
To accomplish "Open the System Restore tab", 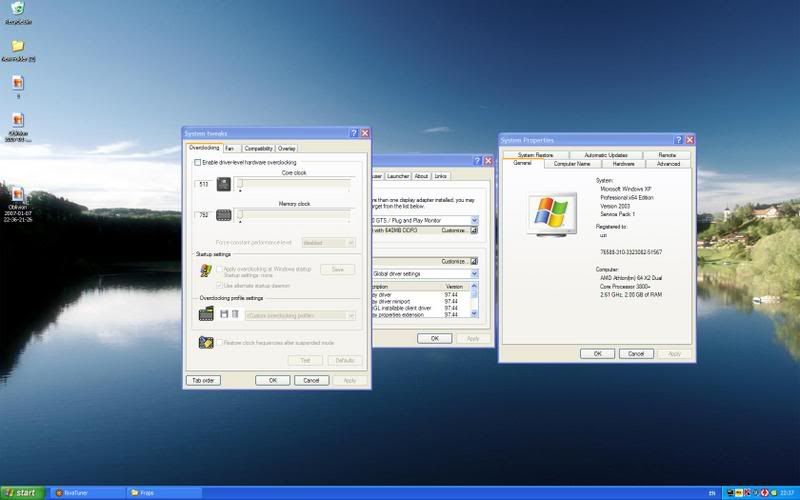I will point(535,155).
